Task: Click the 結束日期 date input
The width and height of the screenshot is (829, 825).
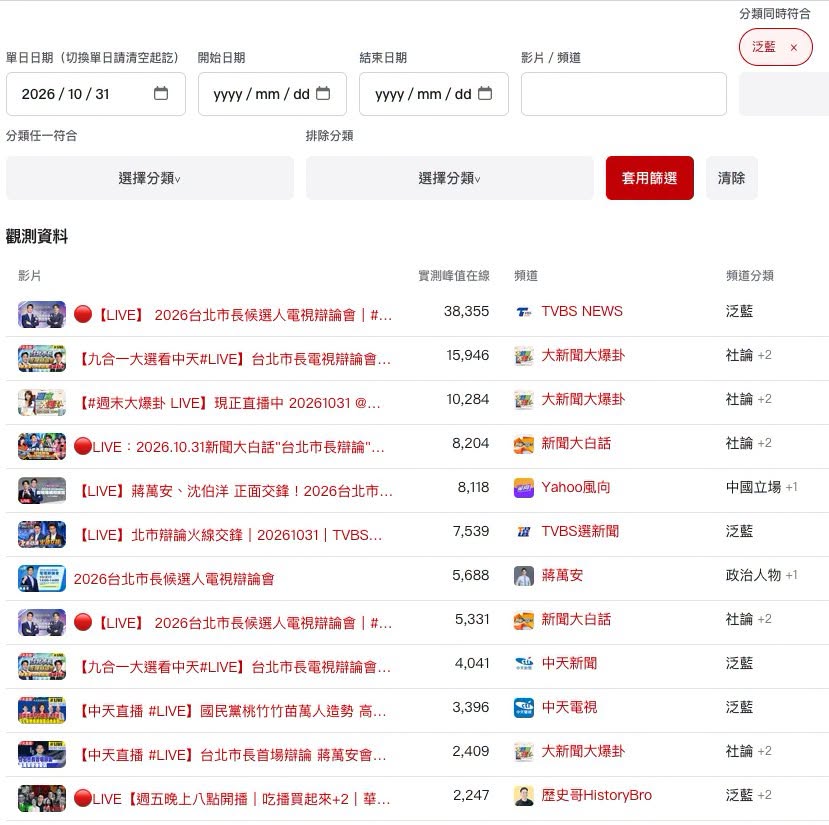Action: tap(434, 94)
